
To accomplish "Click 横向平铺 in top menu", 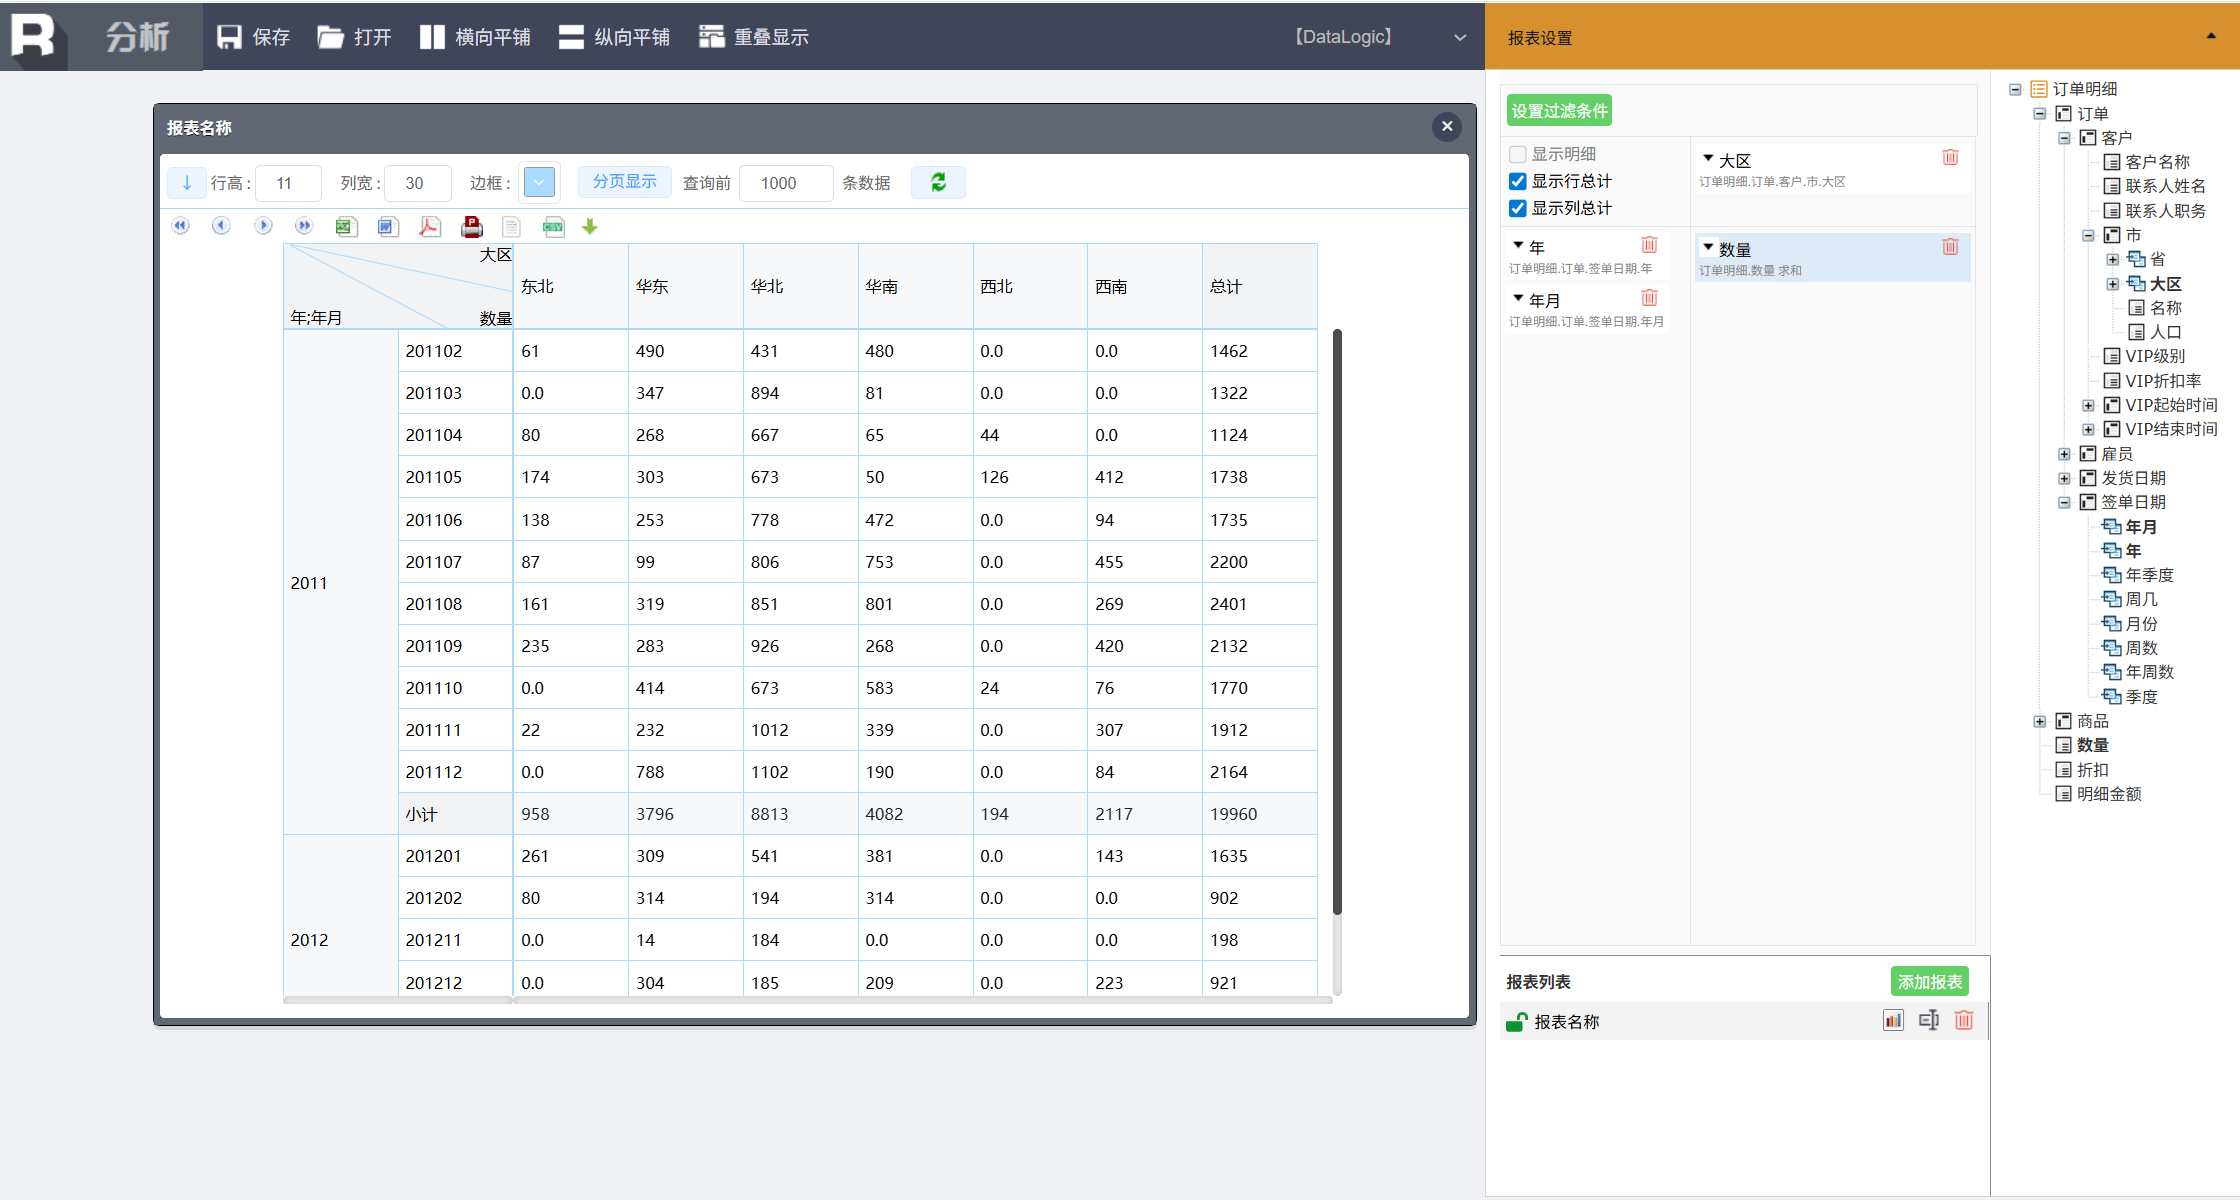I will point(476,37).
